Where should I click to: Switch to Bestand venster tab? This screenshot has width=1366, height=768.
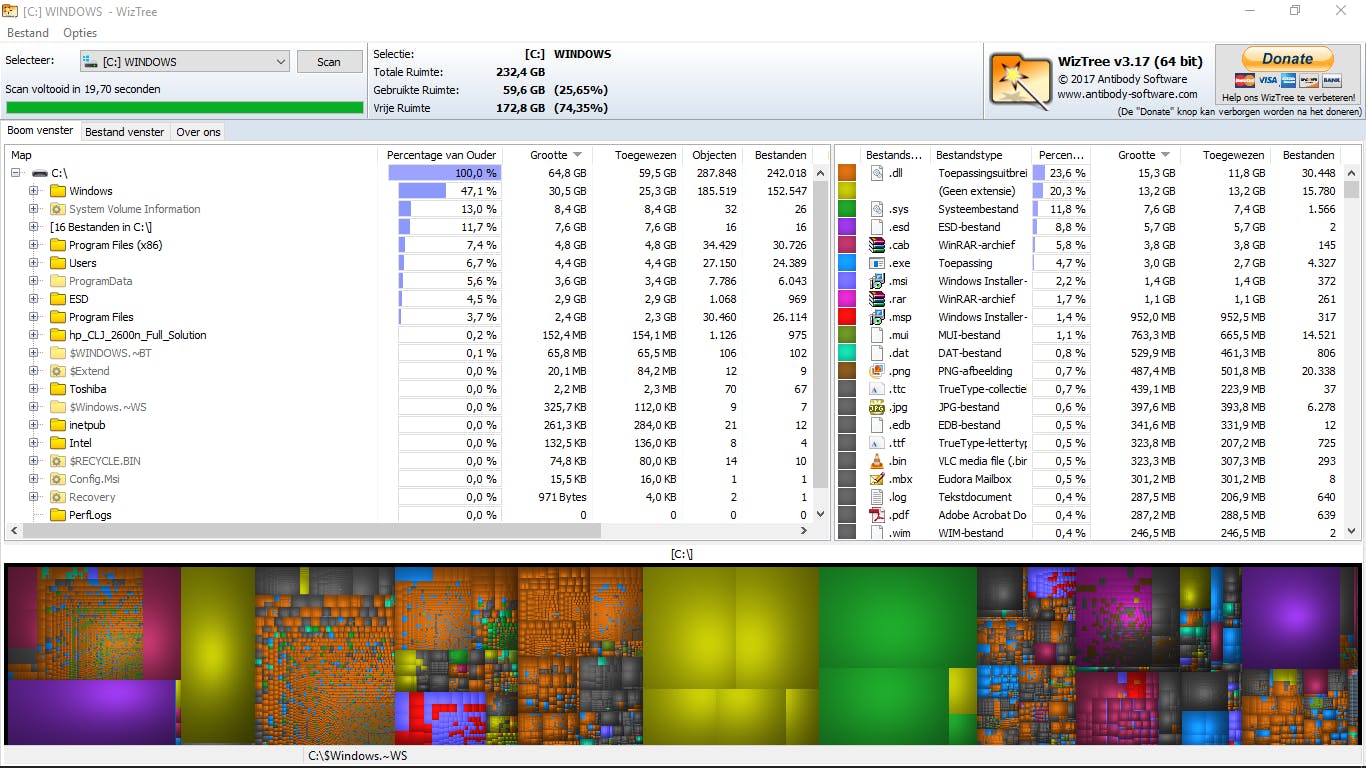[x=125, y=132]
